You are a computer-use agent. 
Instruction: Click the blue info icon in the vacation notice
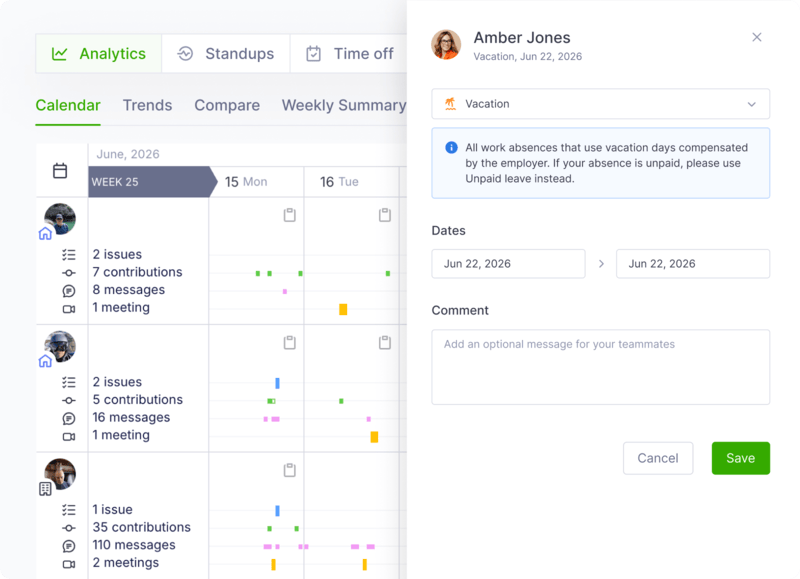pos(451,147)
